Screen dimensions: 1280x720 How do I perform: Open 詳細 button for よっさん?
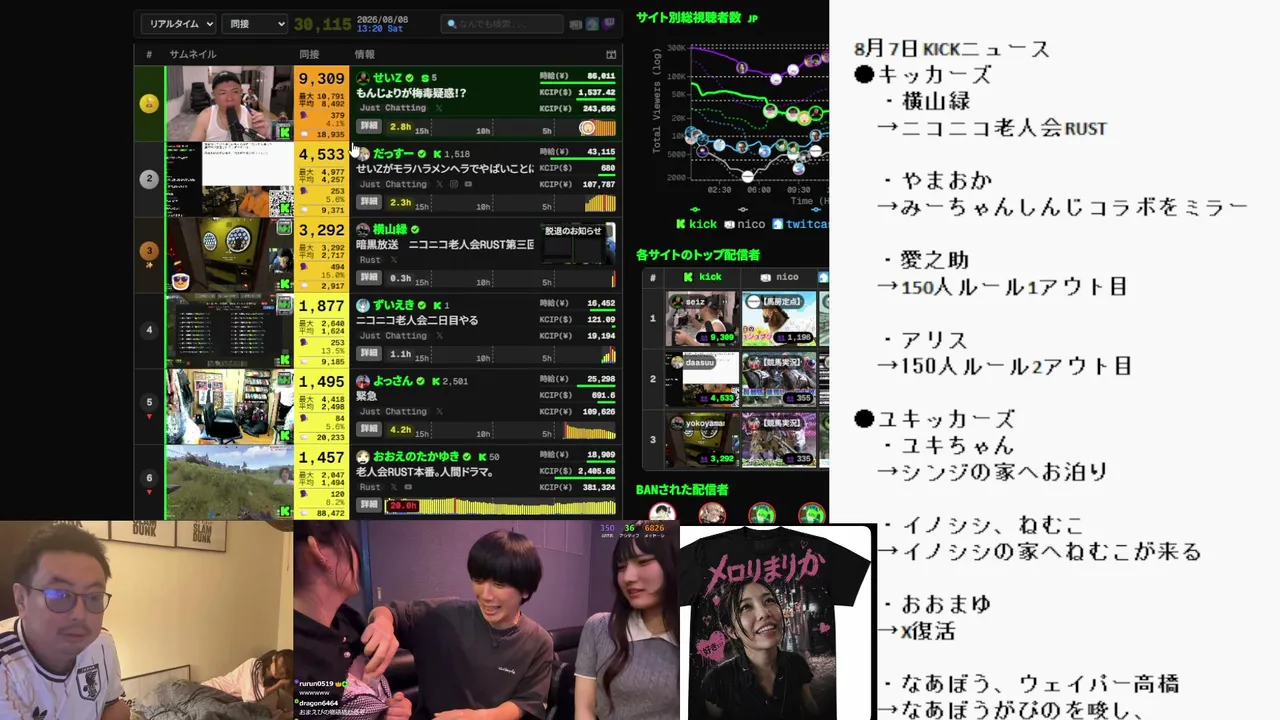pos(369,429)
